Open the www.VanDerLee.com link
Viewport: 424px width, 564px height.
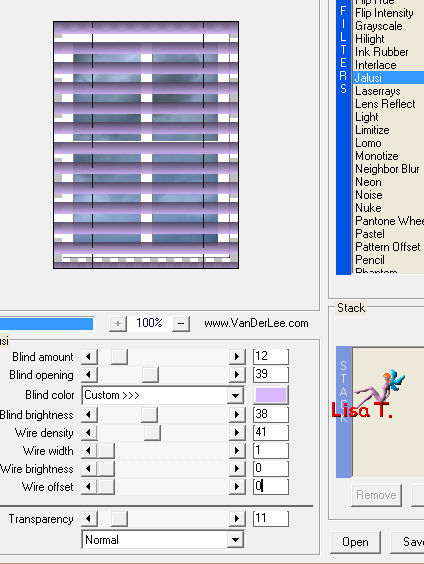point(256,323)
